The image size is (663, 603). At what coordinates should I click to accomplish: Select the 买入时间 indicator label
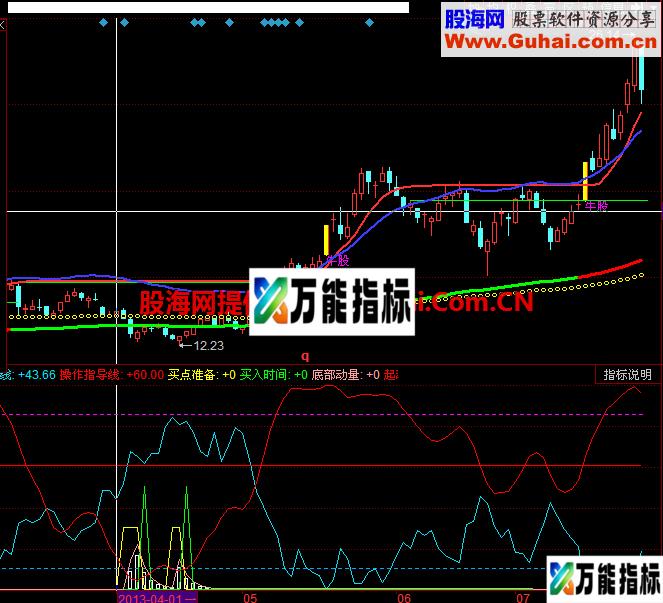(264, 375)
